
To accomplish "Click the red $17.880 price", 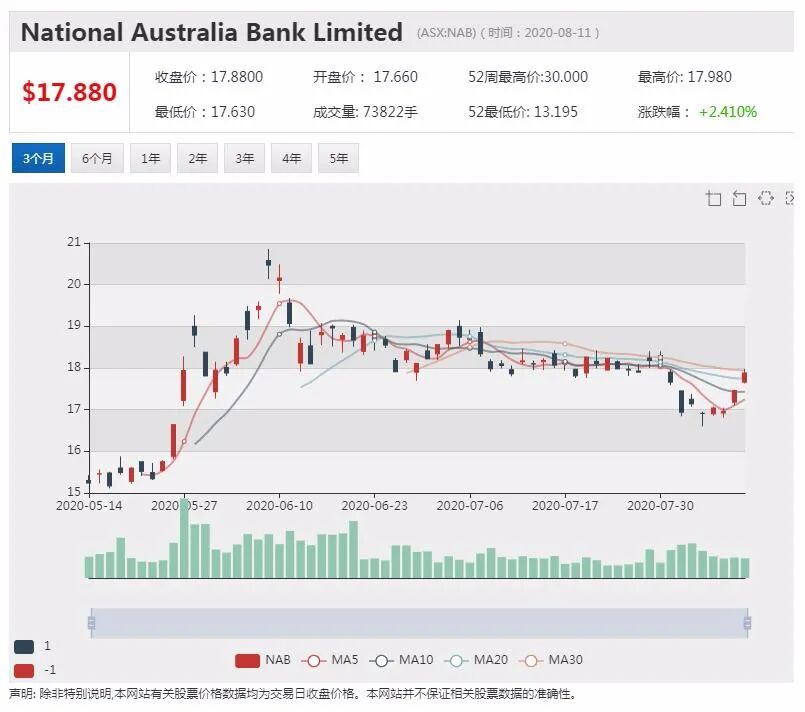I will click(69, 92).
